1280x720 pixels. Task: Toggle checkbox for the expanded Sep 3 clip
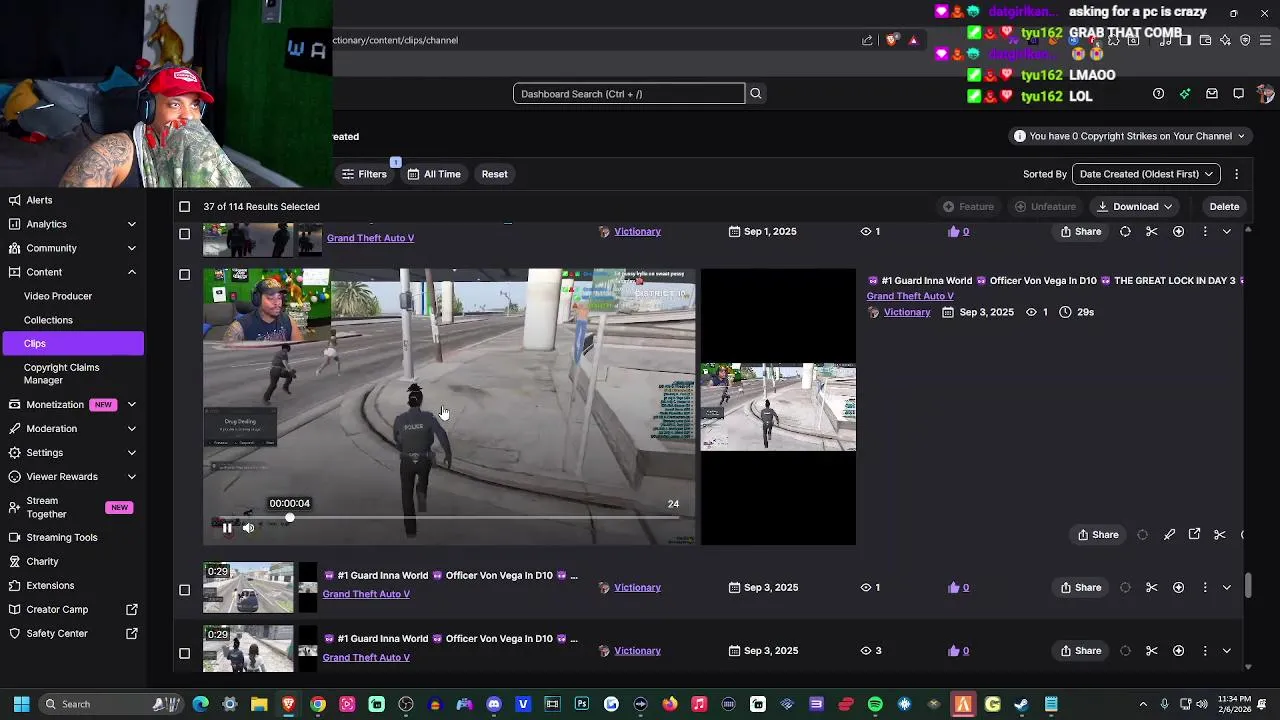pyautogui.click(x=184, y=275)
